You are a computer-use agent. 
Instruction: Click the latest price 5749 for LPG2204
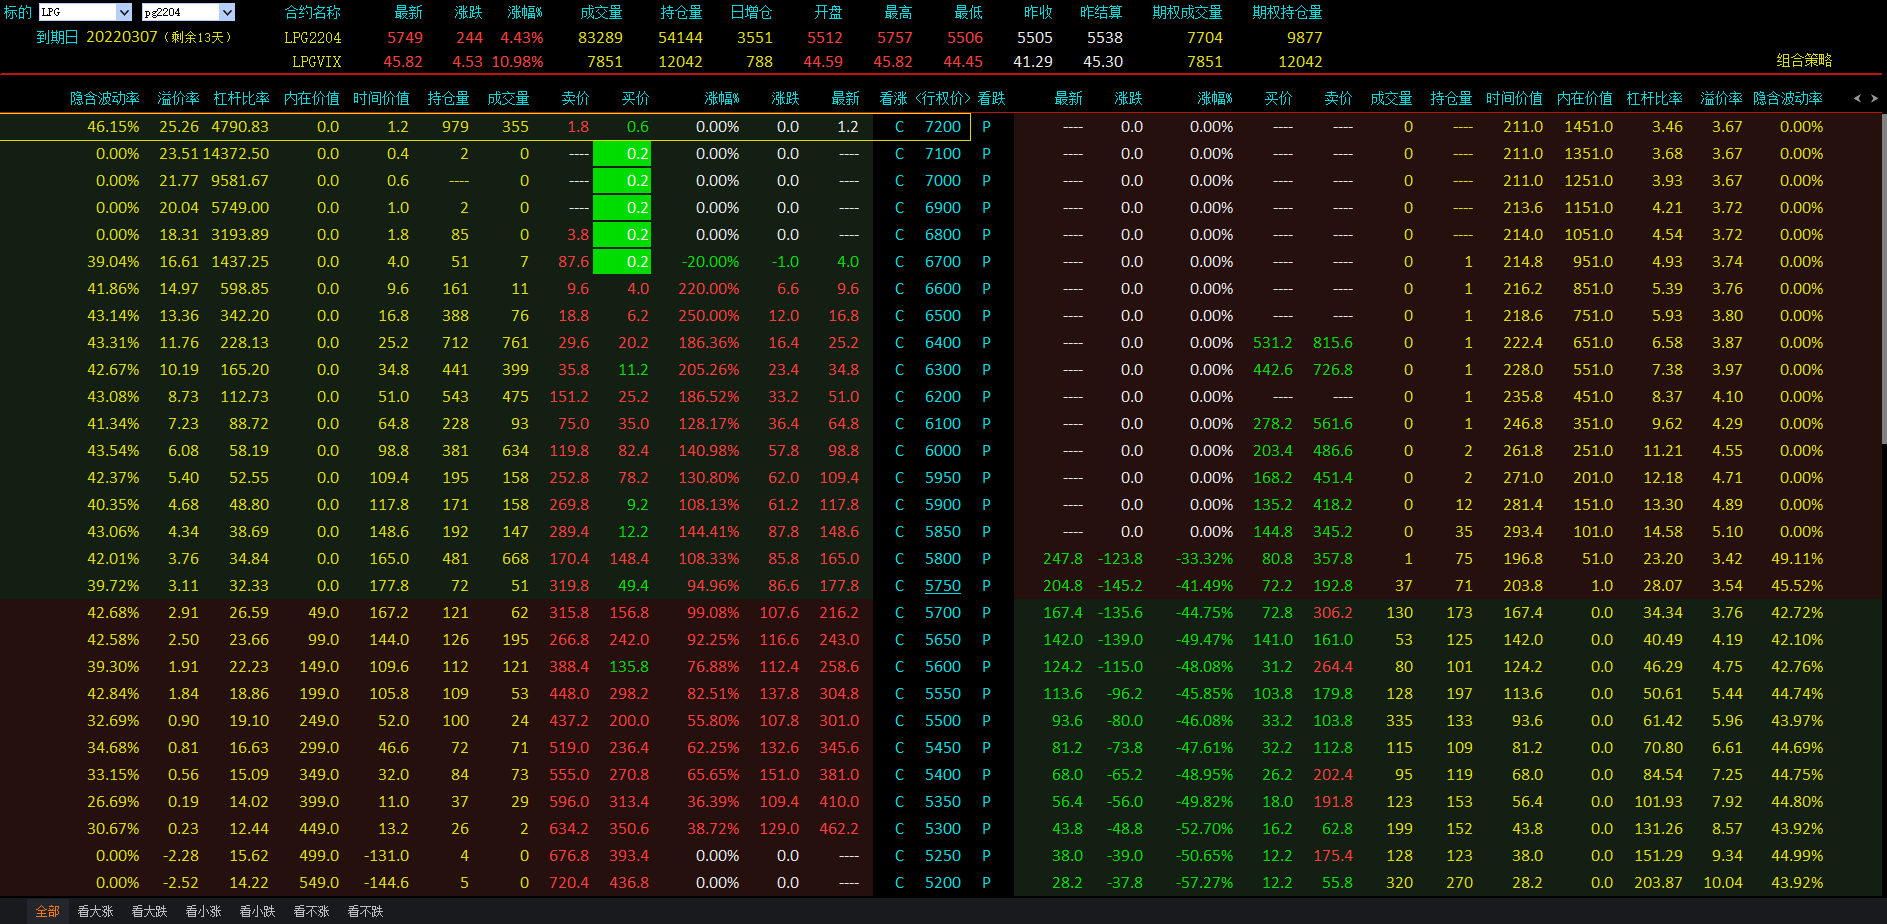click(405, 38)
